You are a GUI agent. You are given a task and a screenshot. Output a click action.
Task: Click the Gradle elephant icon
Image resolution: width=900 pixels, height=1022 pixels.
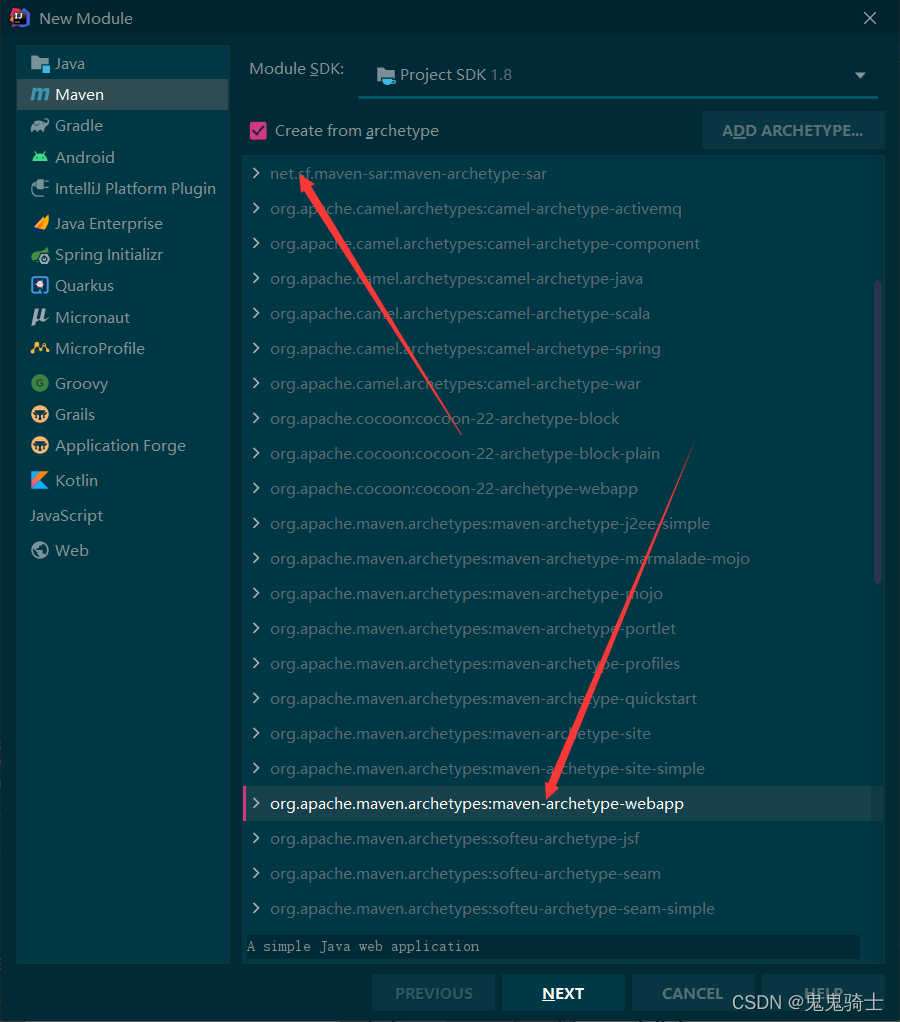tap(40, 126)
